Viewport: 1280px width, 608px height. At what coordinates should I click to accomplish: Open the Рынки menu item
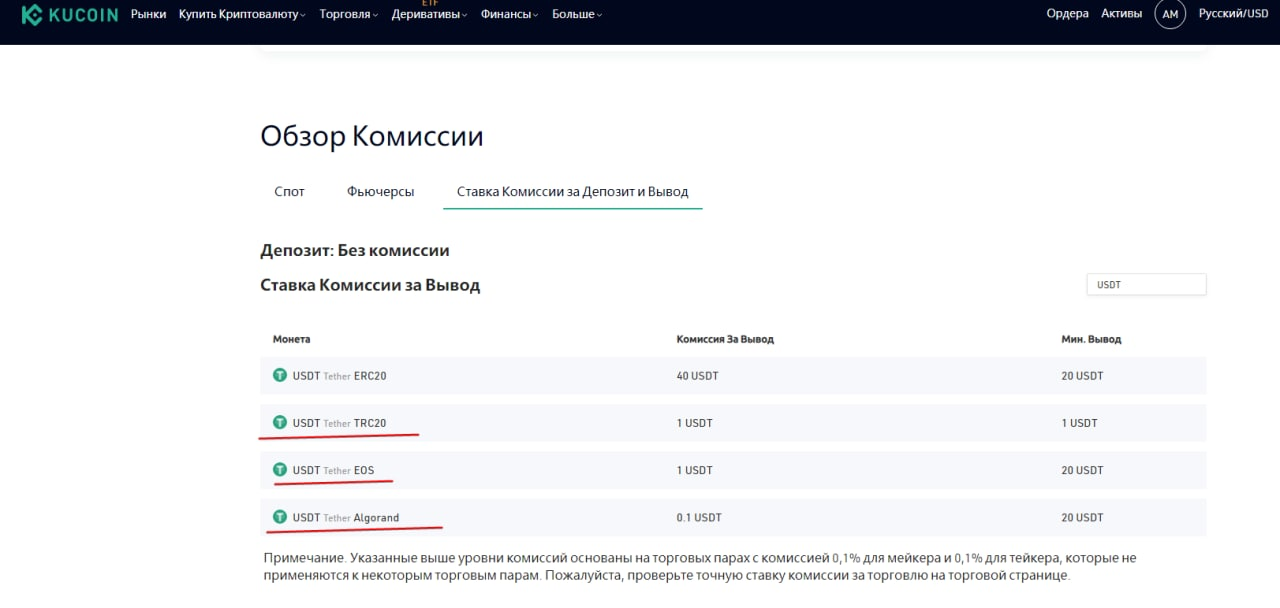[x=148, y=14]
